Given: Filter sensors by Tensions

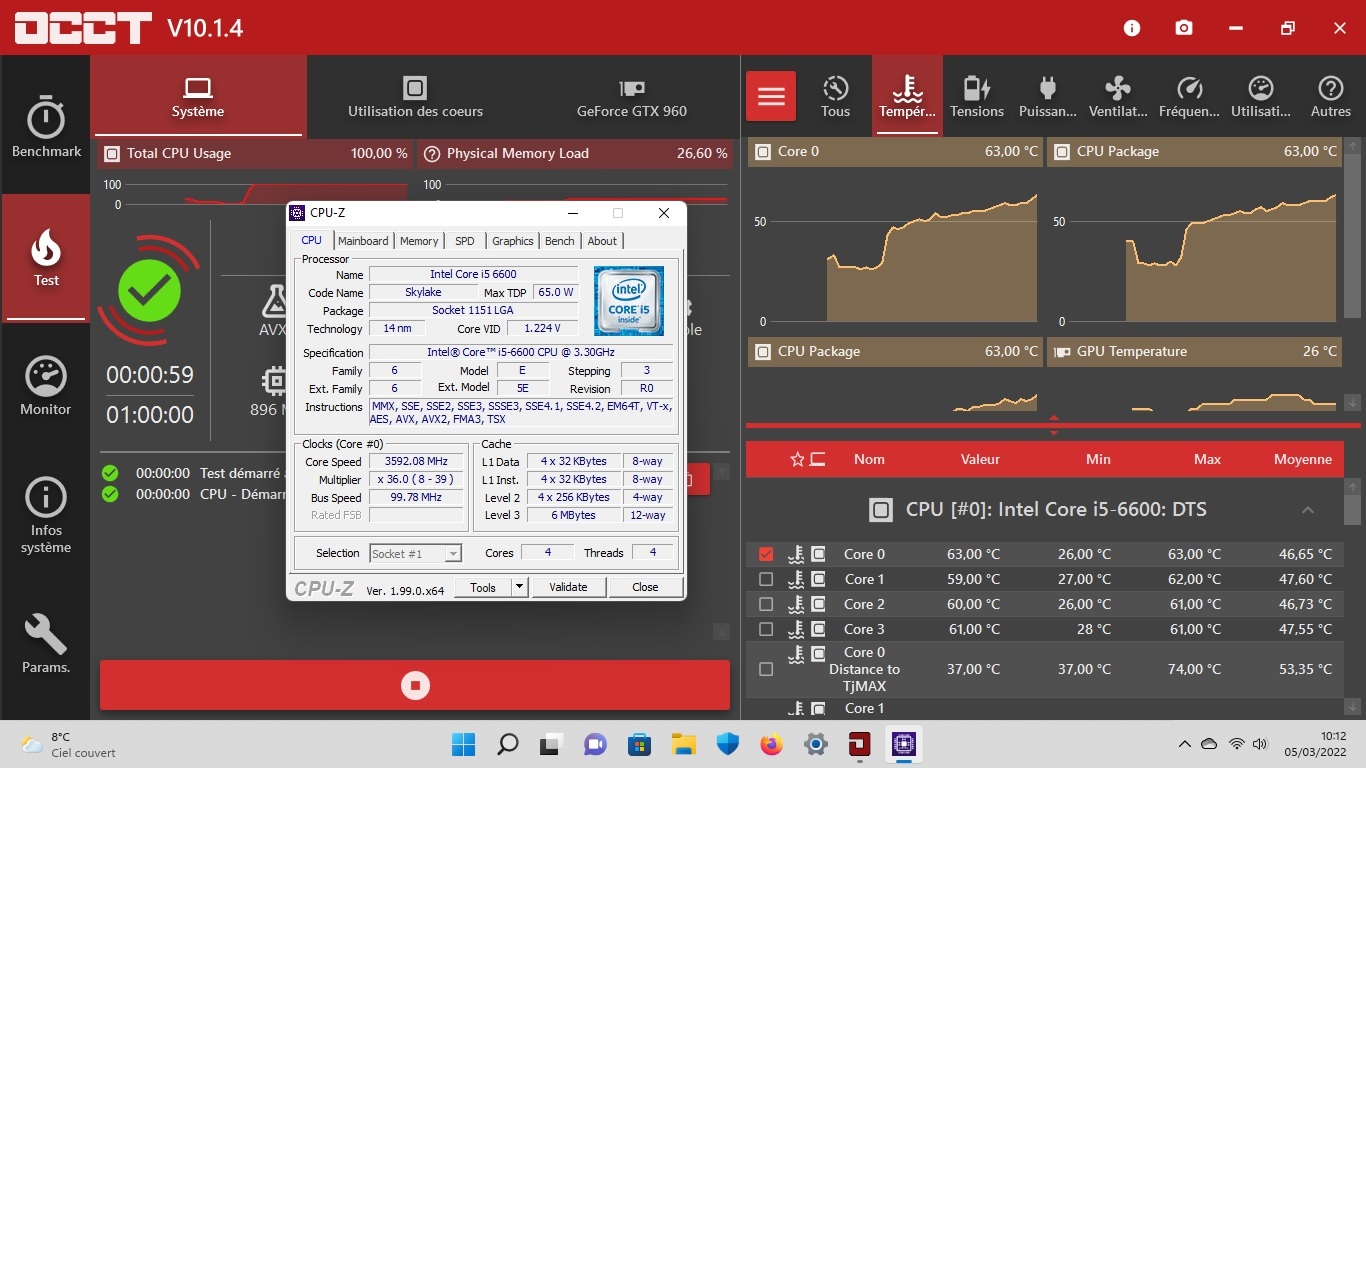Looking at the screenshot, I should point(977,97).
